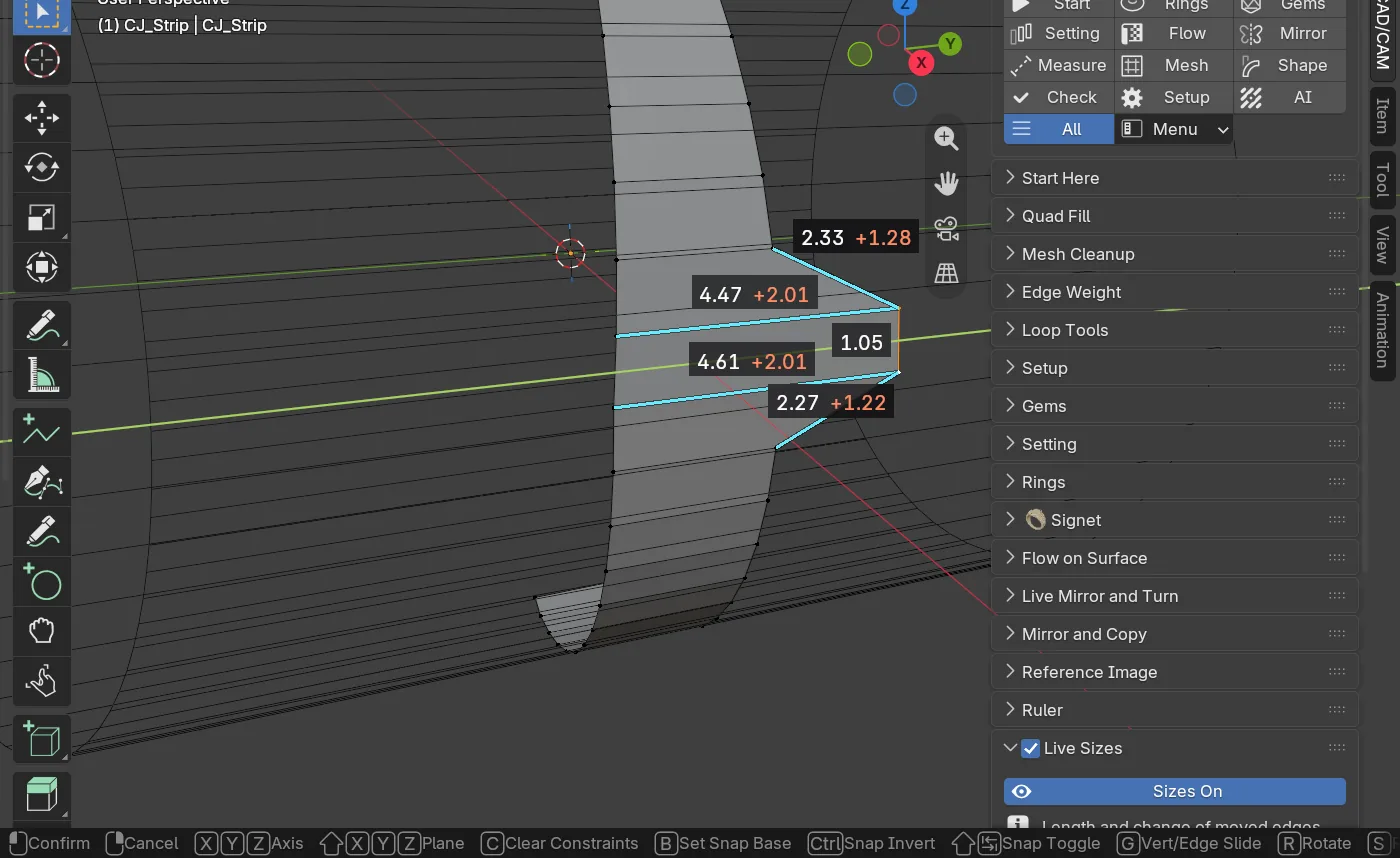Click the red X axis gizmo

921,63
